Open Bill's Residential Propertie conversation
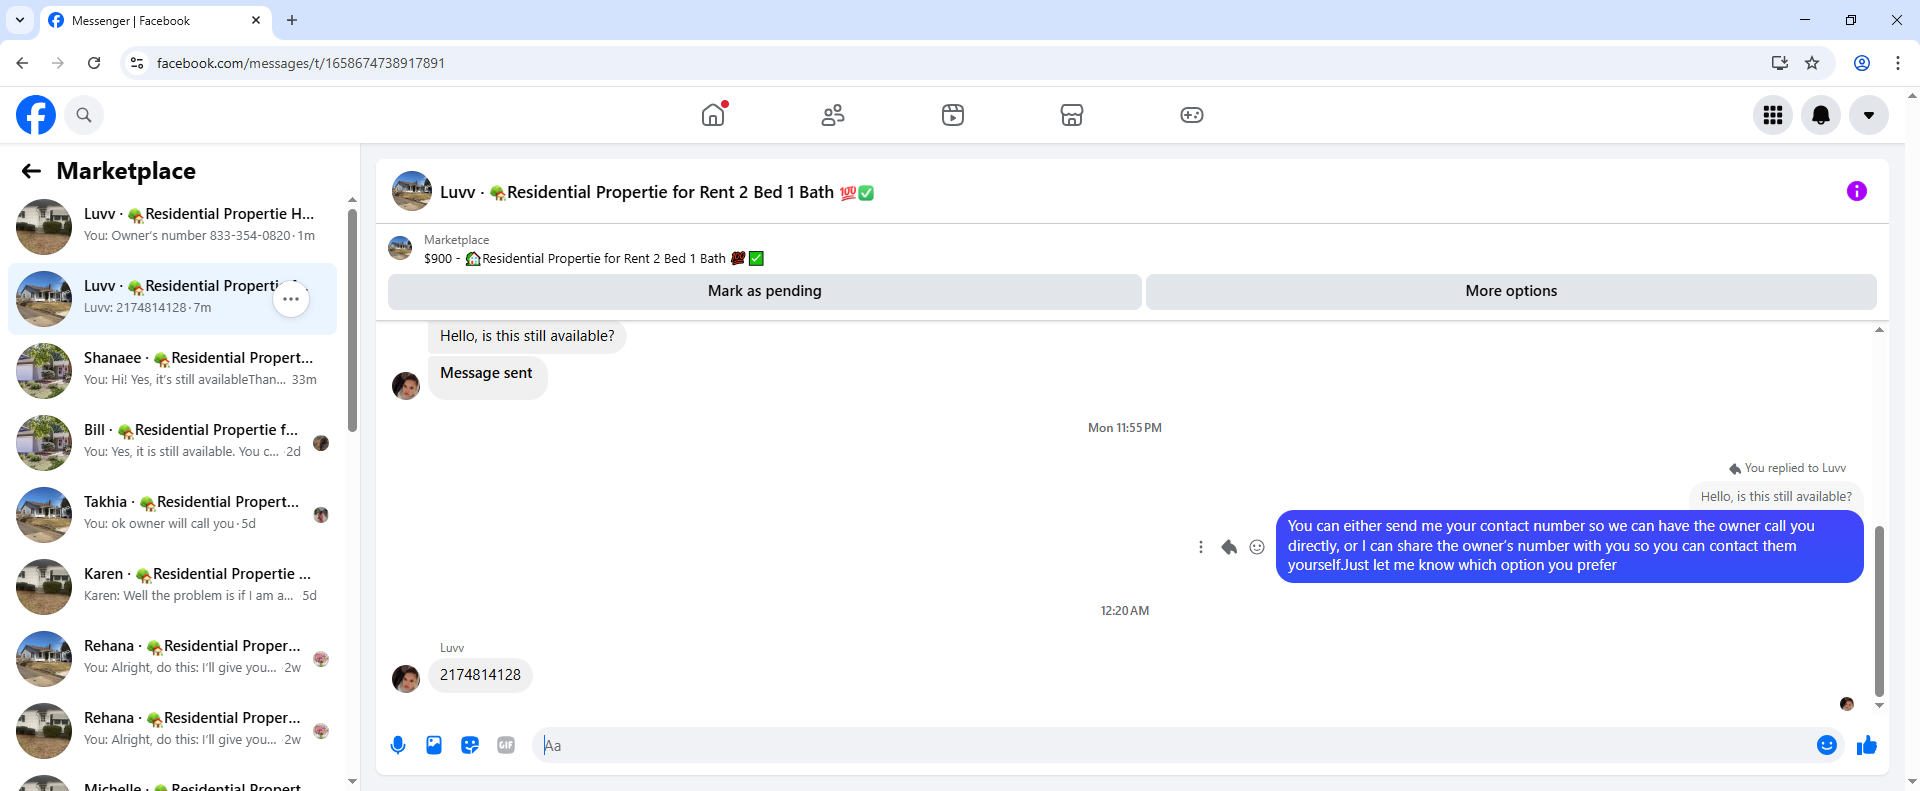1920x791 pixels. (x=172, y=443)
